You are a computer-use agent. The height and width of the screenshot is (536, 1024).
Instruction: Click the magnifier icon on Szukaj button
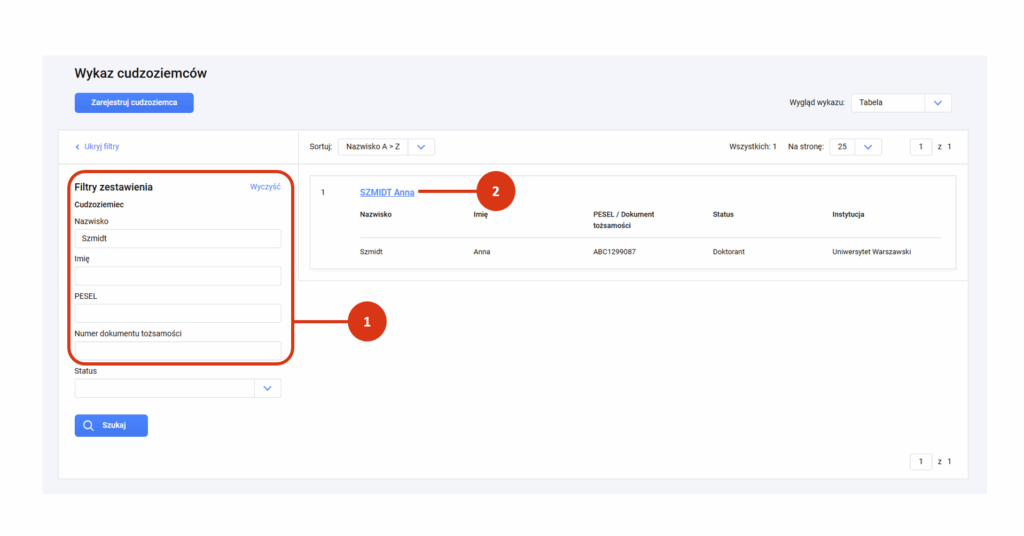[x=88, y=426]
